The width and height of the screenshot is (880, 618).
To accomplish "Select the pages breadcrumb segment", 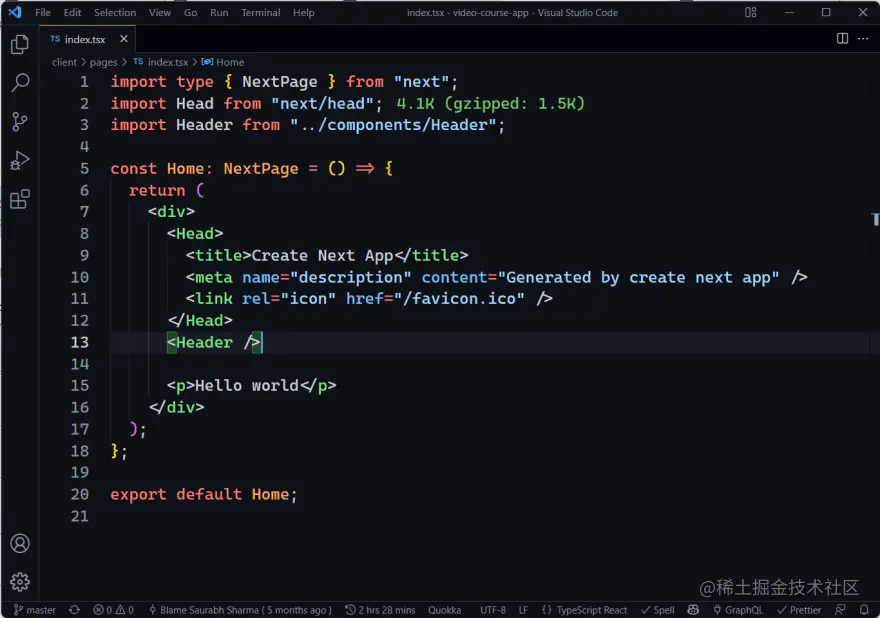I will (103, 62).
